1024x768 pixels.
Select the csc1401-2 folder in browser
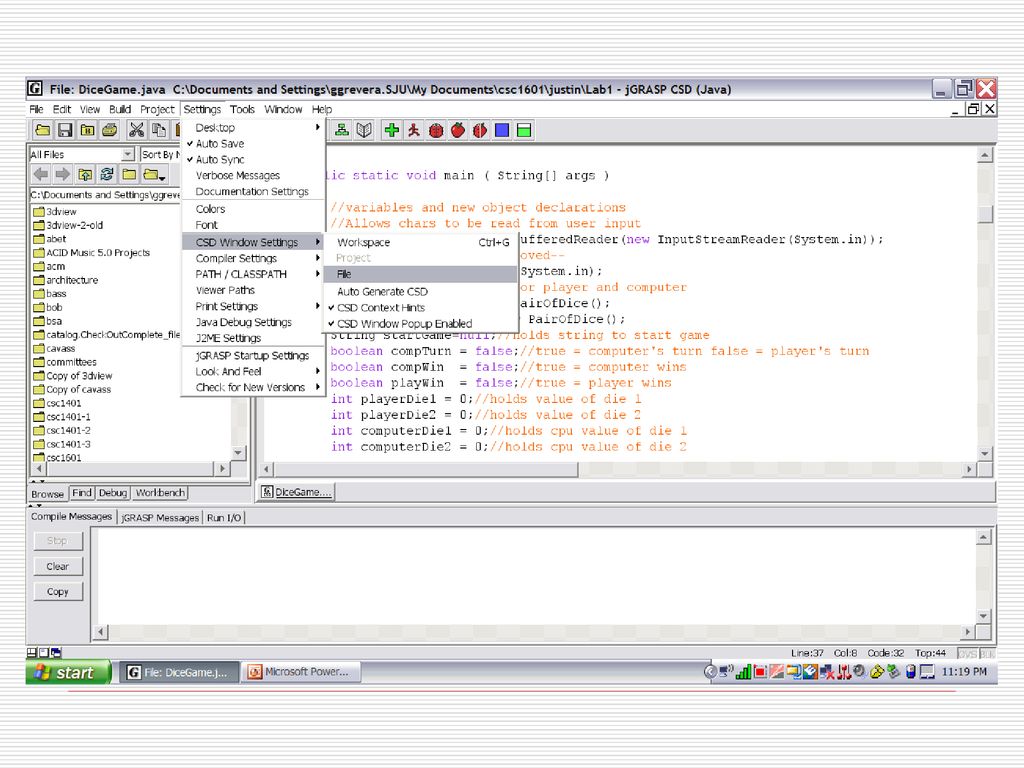click(62, 431)
